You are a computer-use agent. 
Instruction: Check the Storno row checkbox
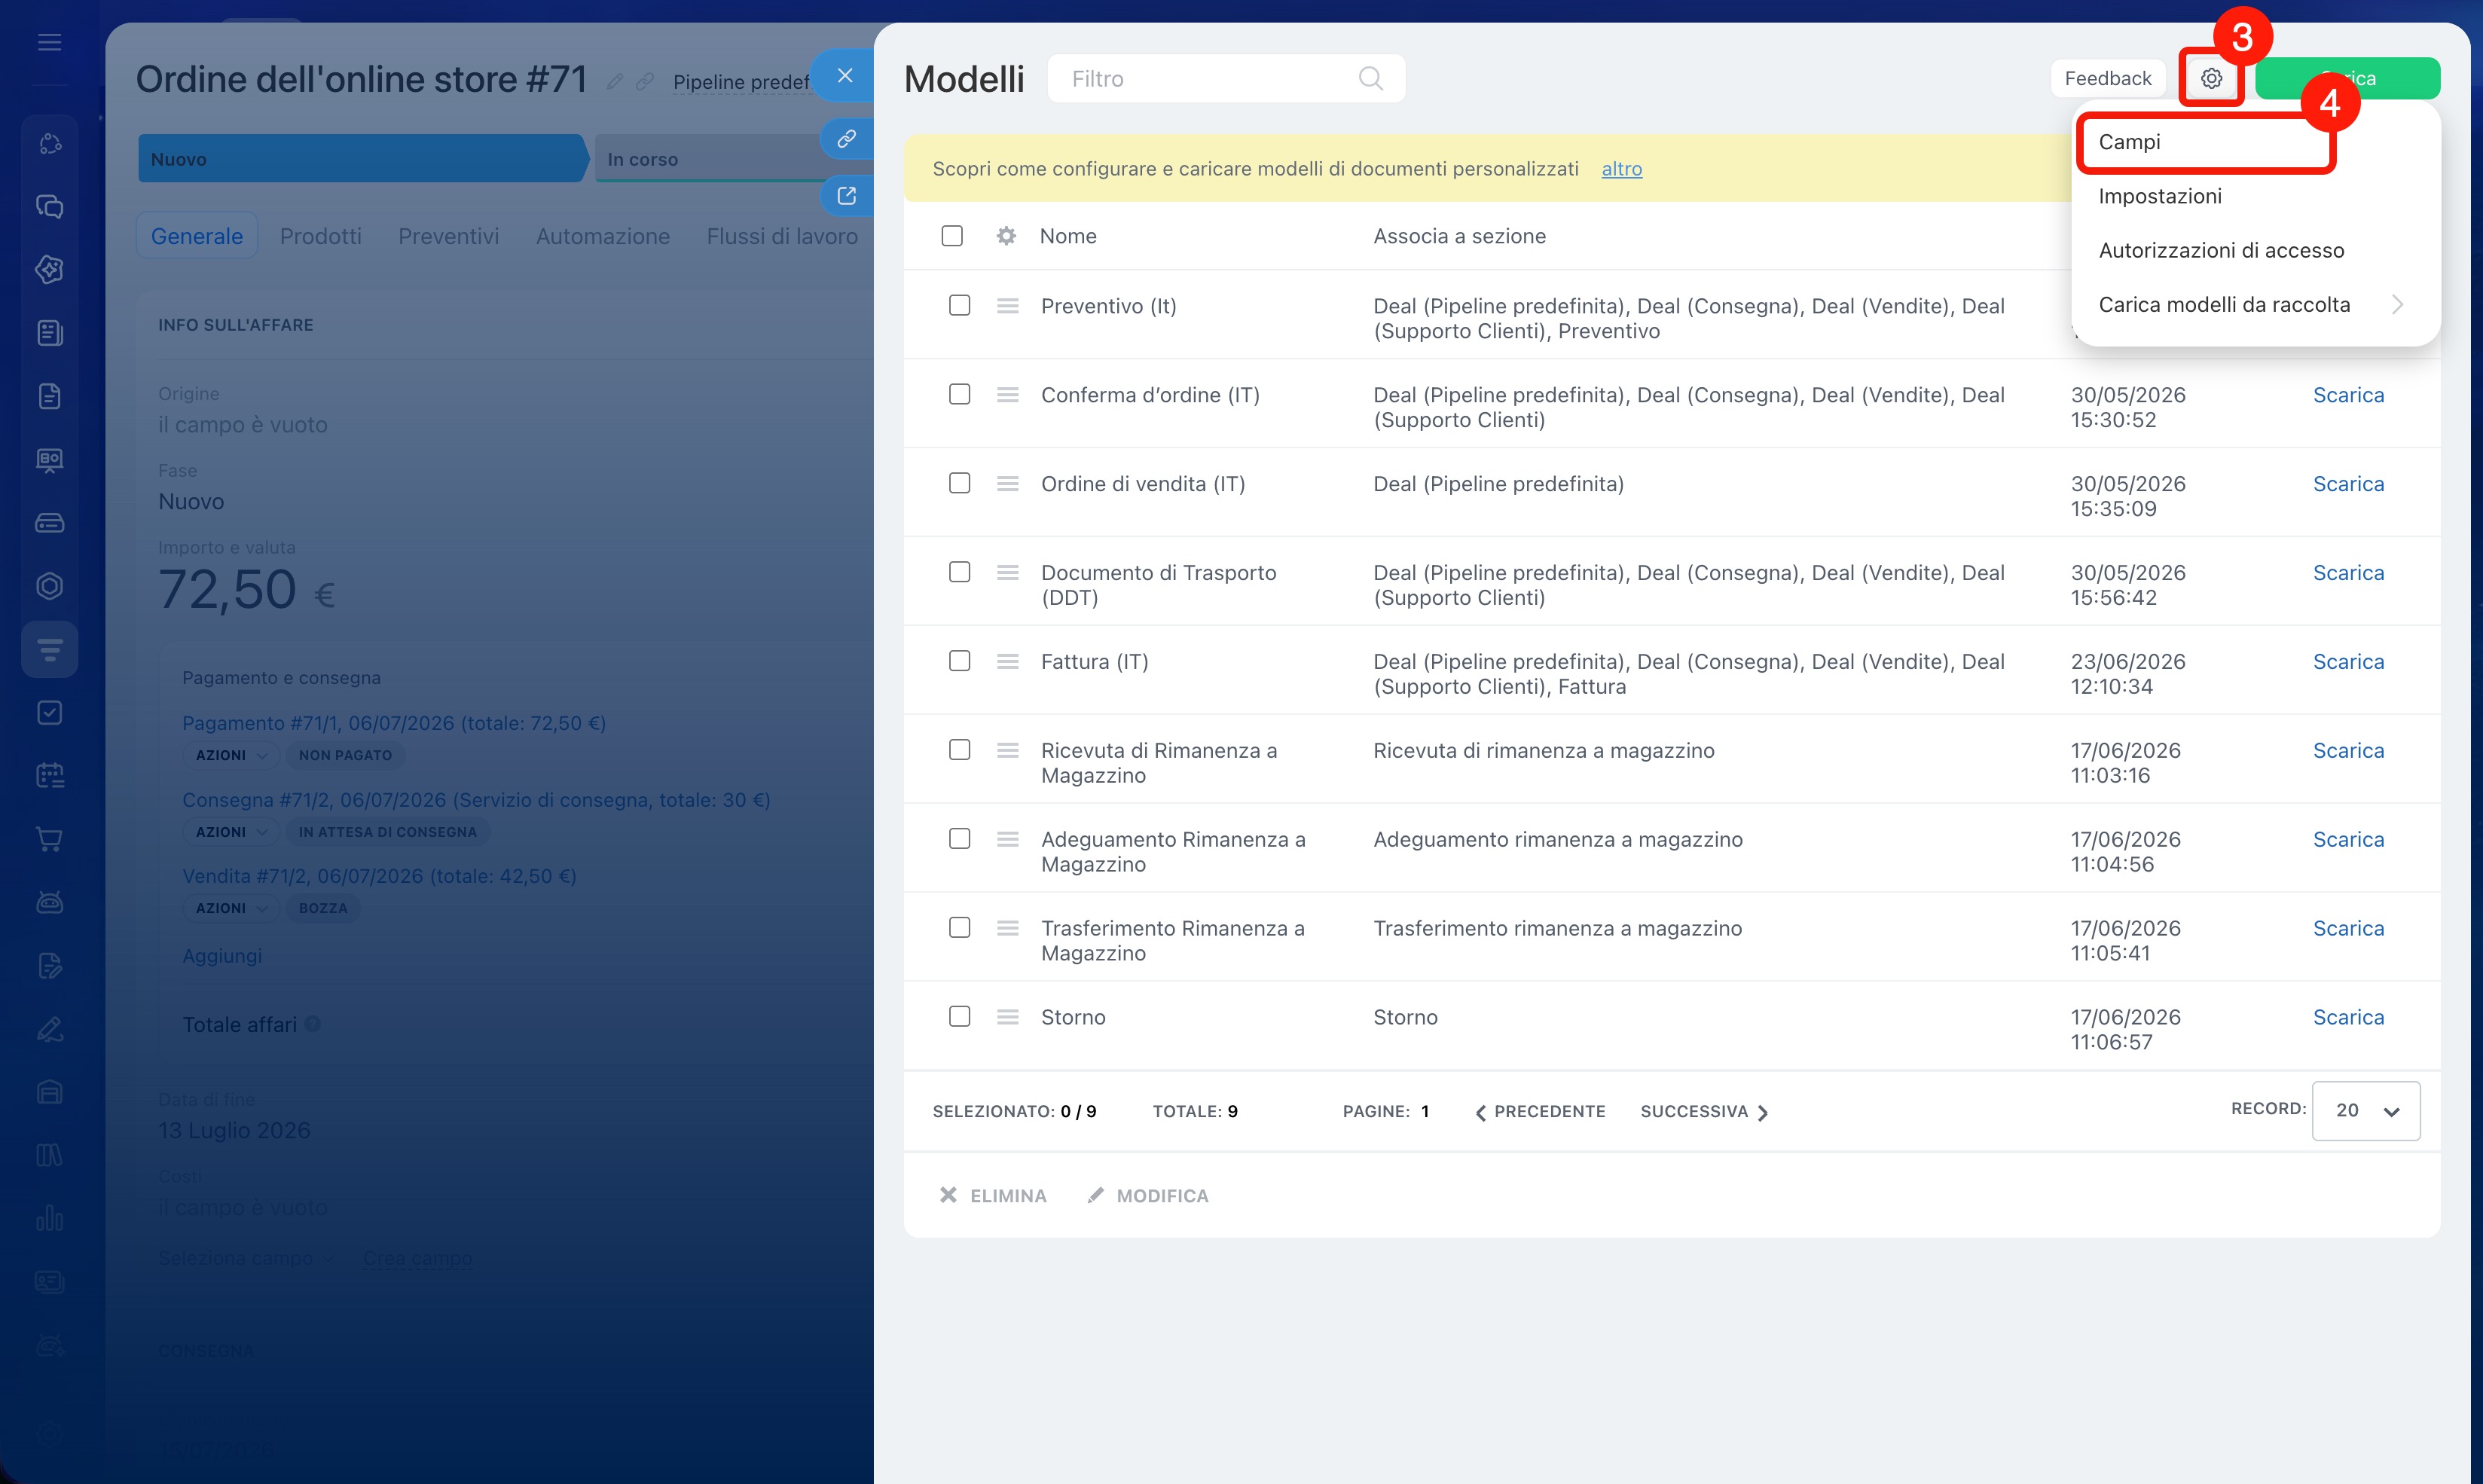[959, 1016]
